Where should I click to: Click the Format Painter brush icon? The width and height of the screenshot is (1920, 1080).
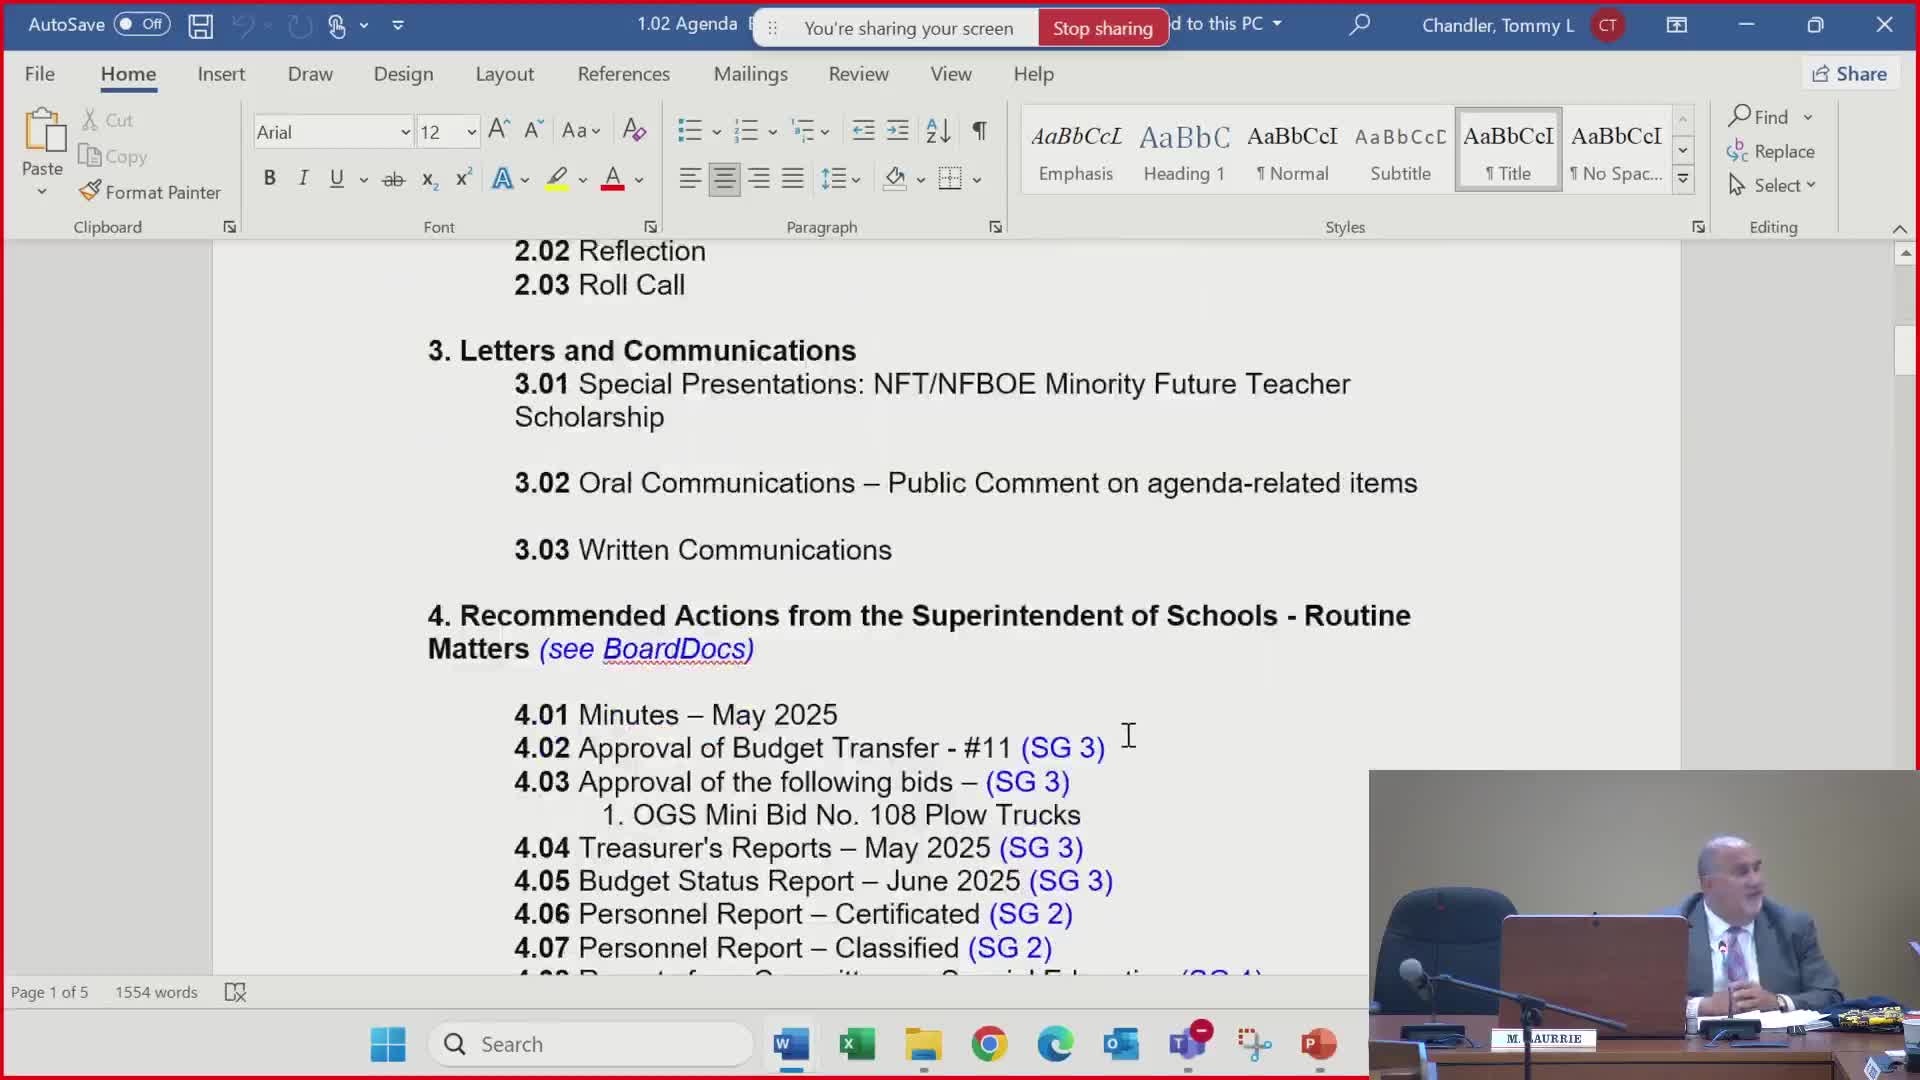90,191
